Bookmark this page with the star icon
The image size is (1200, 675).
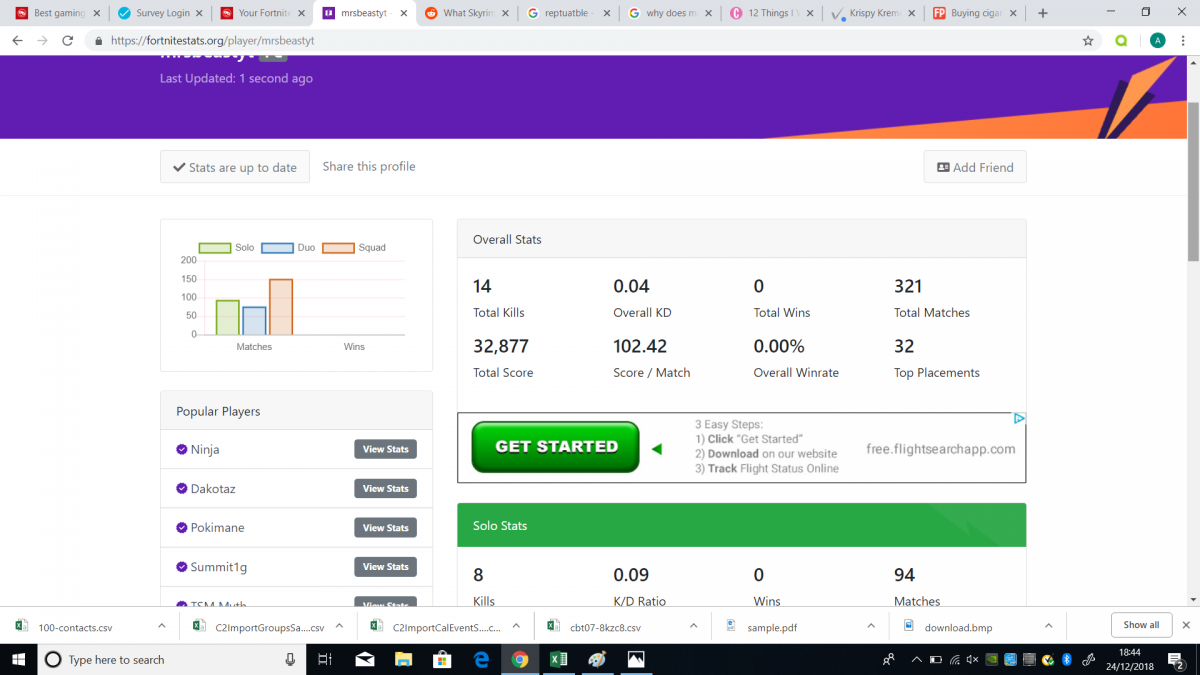coord(1088,41)
